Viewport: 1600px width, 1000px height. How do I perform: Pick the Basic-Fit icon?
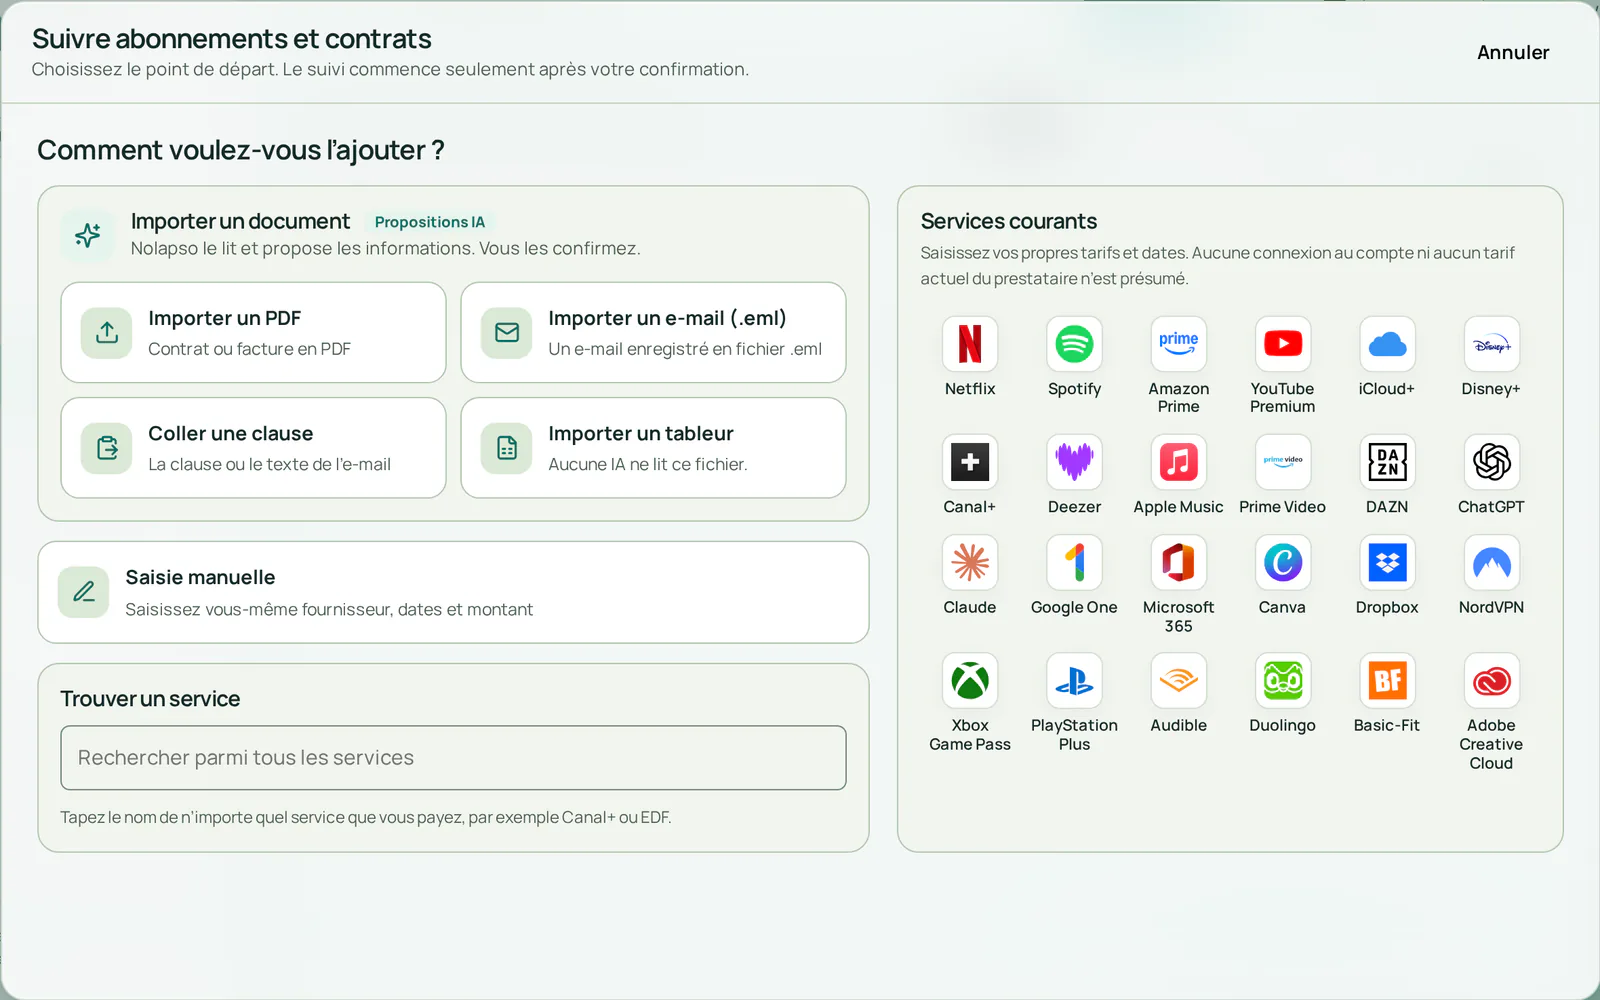[1387, 681]
